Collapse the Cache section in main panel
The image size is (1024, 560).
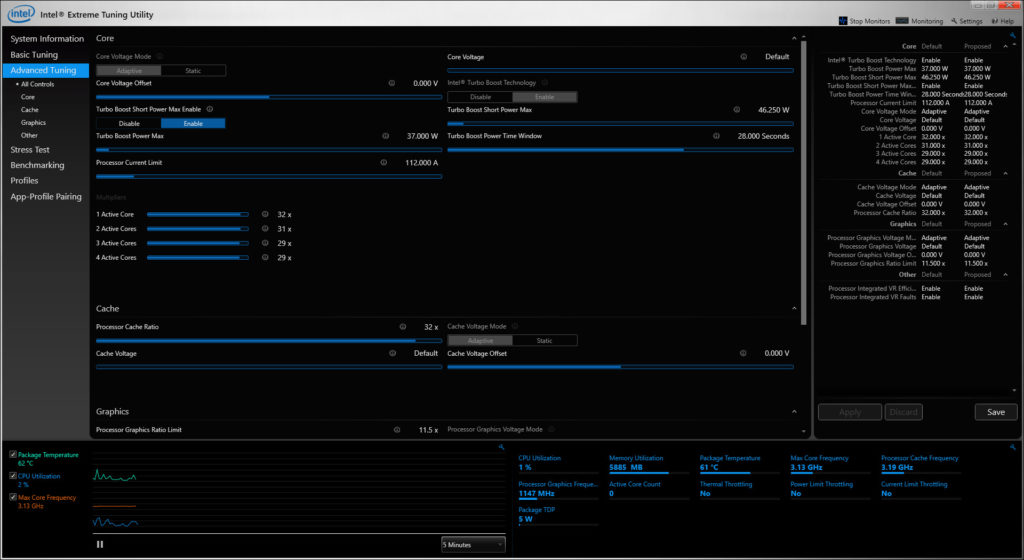(794, 308)
